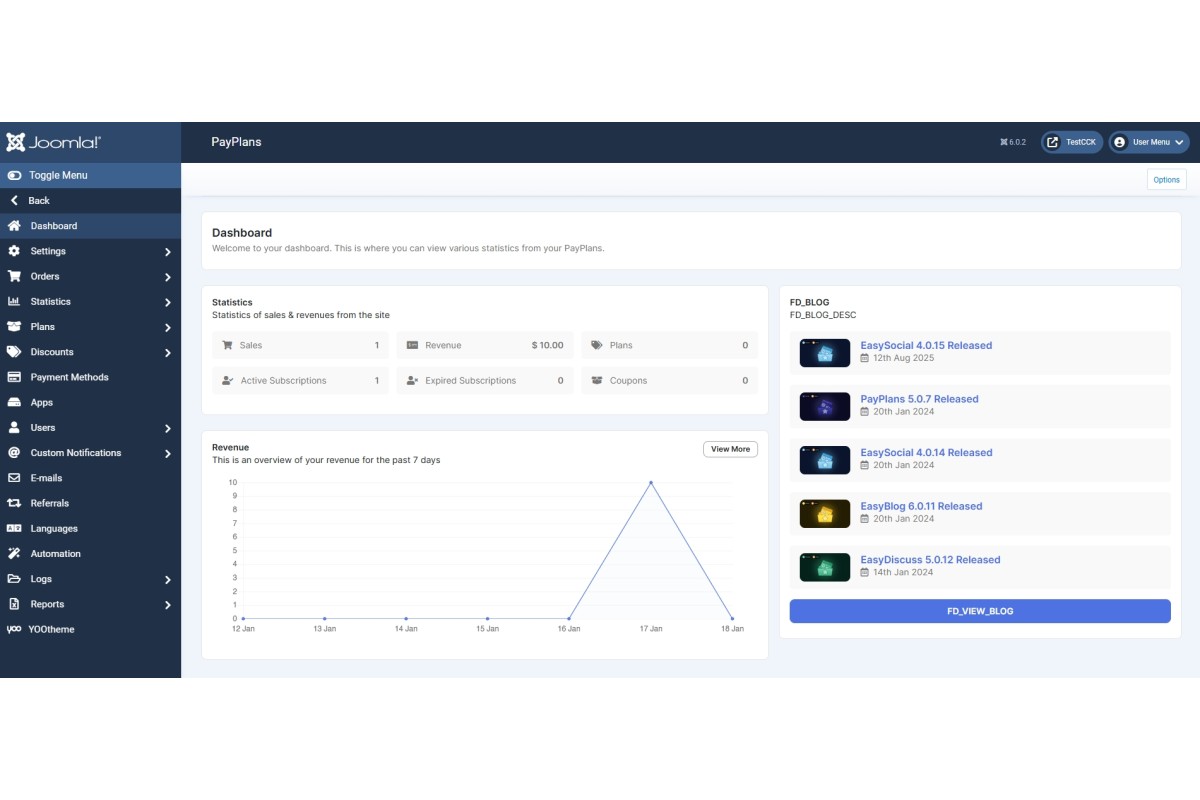Select Dashboard in the sidebar menu
Image resolution: width=1200 pixels, height=800 pixels.
tap(54, 226)
